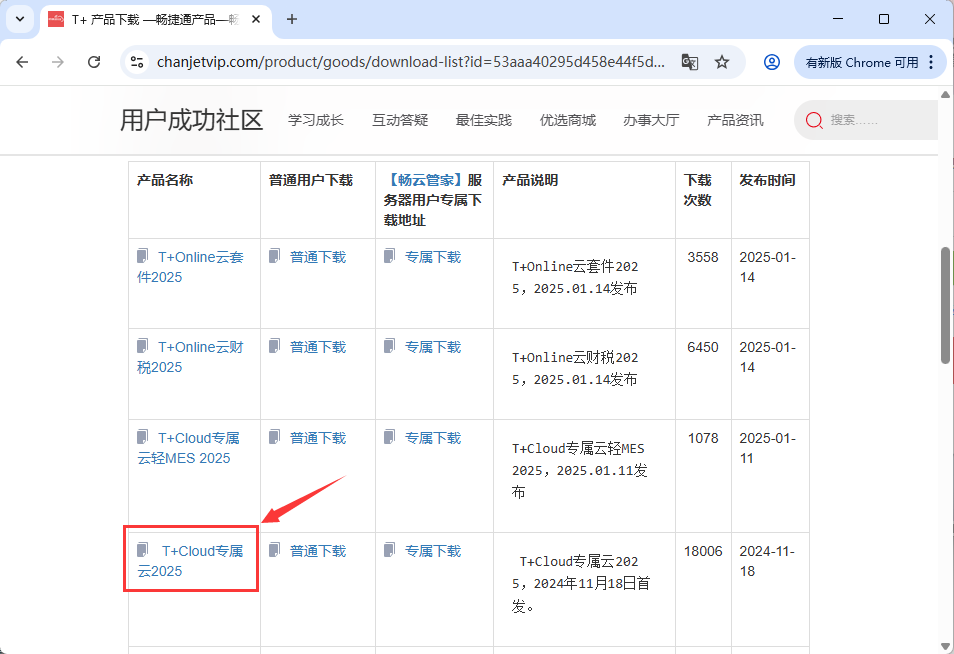The height and width of the screenshot is (654, 954).
Task: Open the 学习成长 menu
Action: pos(316,120)
